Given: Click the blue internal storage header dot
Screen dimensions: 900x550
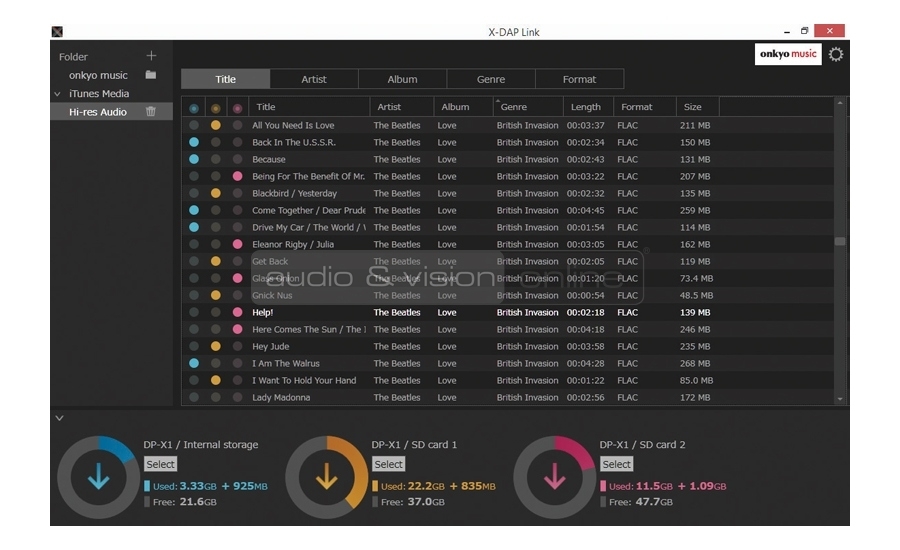Looking at the screenshot, I should click(x=194, y=108).
